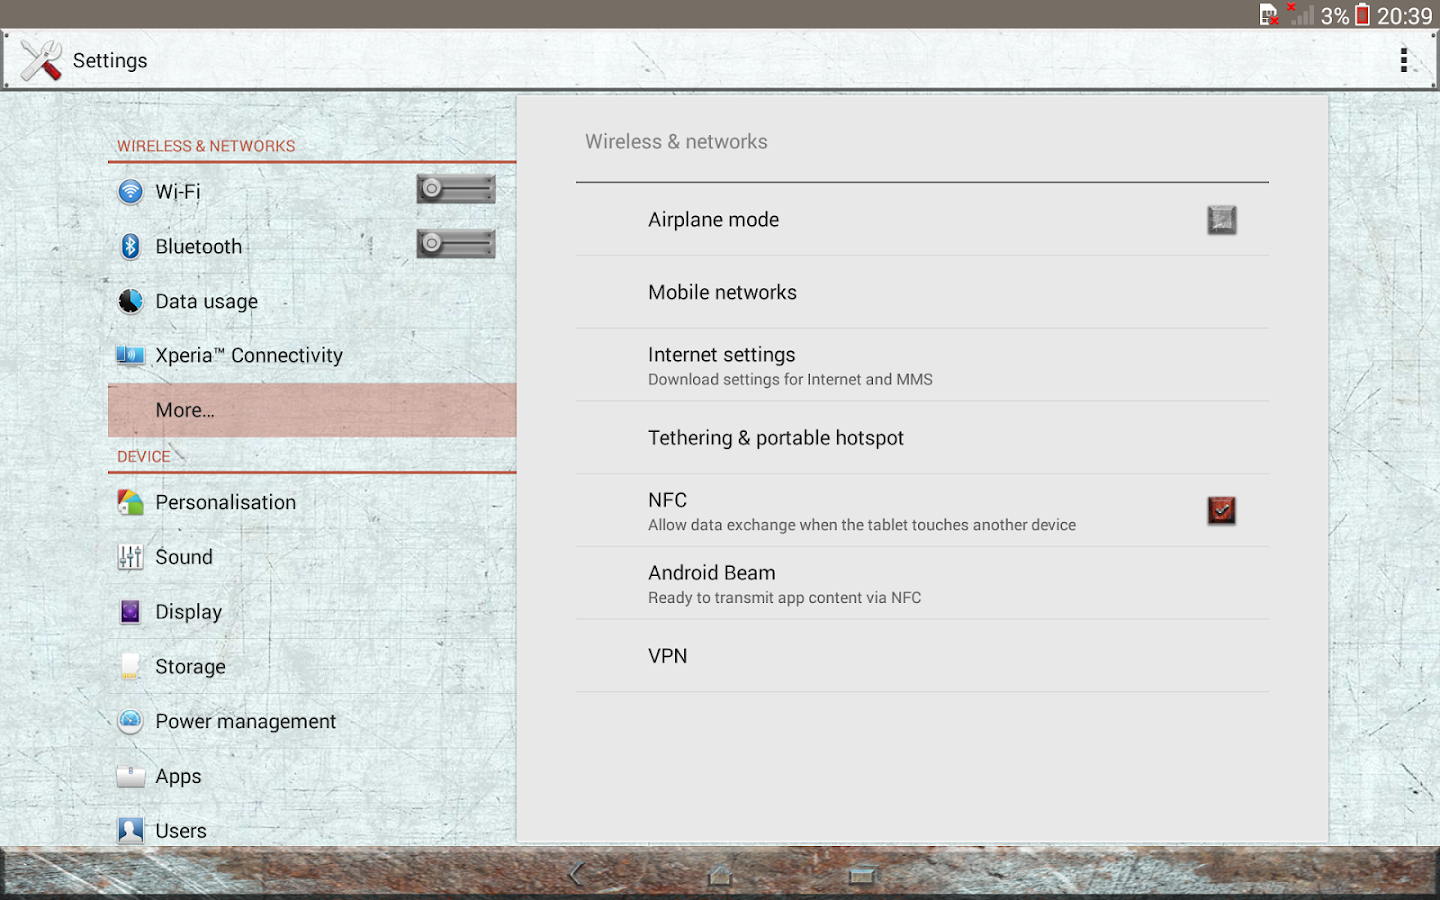Viewport: 1440px width, 900px height.
Task: Open Mobile networks option
Action: [922, 292]
